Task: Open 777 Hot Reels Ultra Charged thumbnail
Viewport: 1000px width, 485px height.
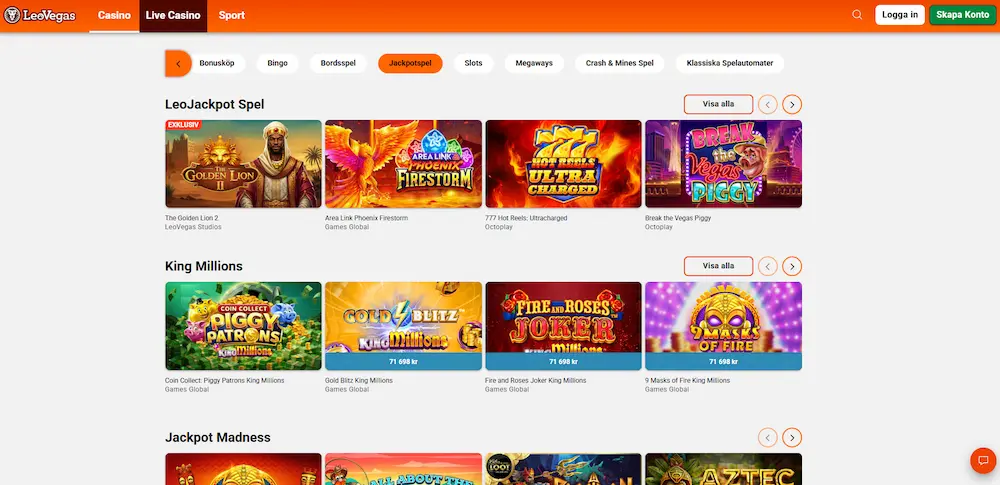Action: pyautogui.click(x=563, y=164)
